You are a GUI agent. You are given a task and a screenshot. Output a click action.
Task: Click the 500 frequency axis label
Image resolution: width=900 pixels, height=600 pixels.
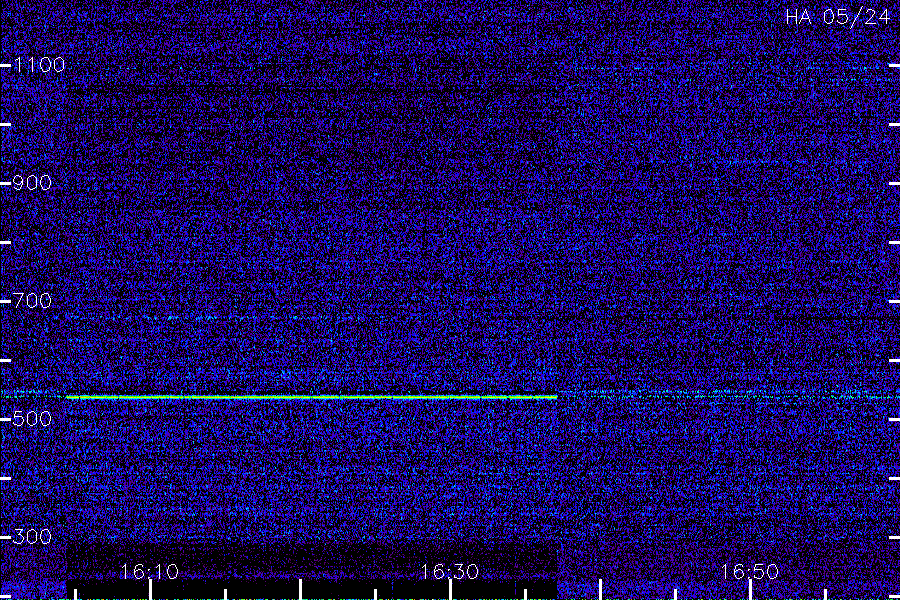32,419
